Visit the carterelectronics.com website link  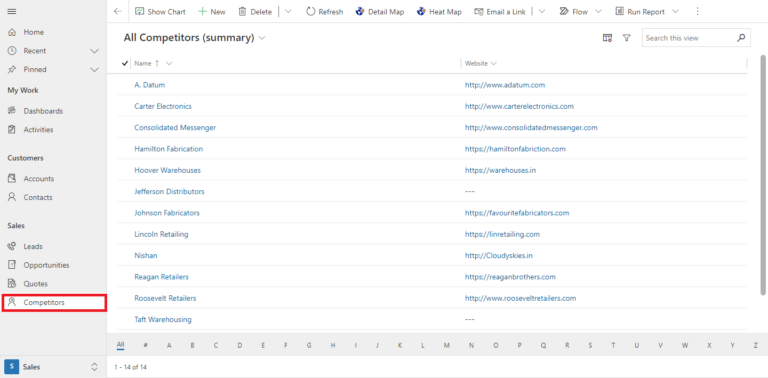click(519, 106)
